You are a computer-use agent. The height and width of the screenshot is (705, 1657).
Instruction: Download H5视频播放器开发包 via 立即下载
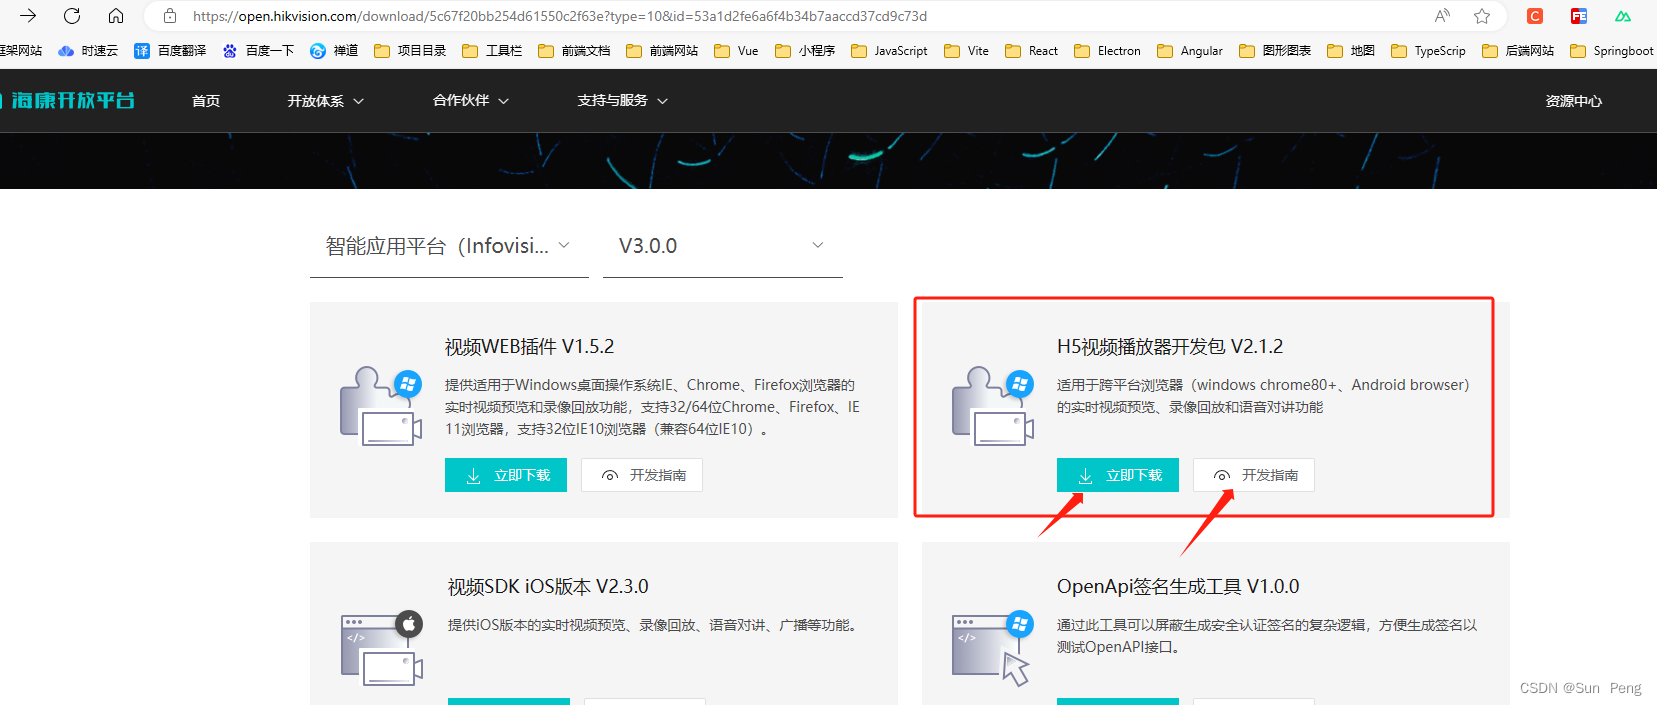(1118, 475)
